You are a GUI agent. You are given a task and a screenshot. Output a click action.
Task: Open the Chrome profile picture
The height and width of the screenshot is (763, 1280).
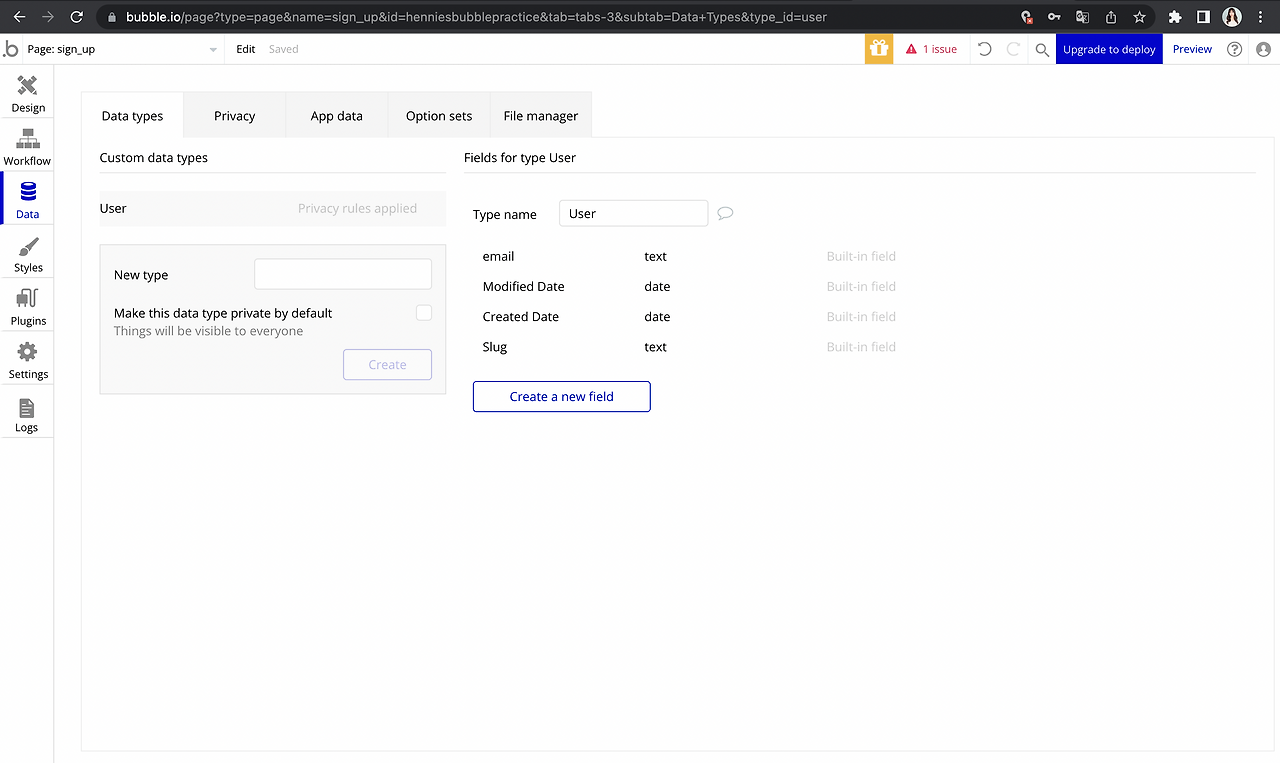tap(1232, 17)
